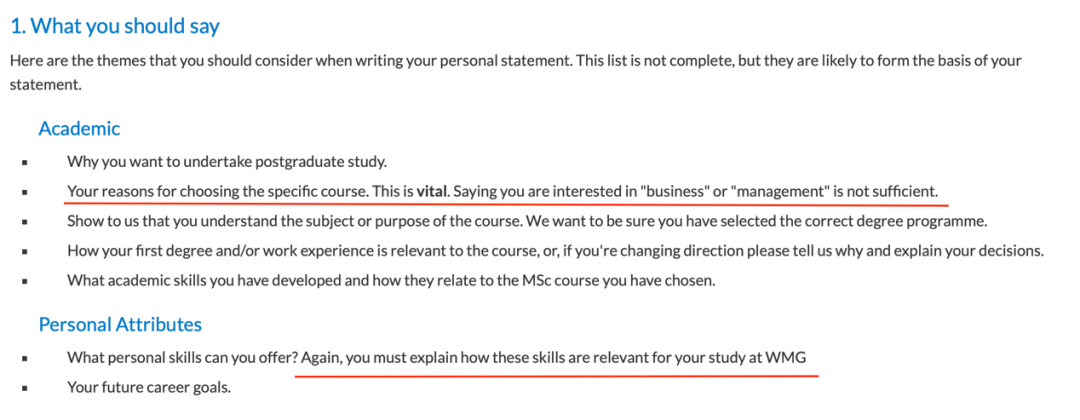Click the bullet before 'Show to us that you understand'

pyautogui.click(x=24, y=222)
